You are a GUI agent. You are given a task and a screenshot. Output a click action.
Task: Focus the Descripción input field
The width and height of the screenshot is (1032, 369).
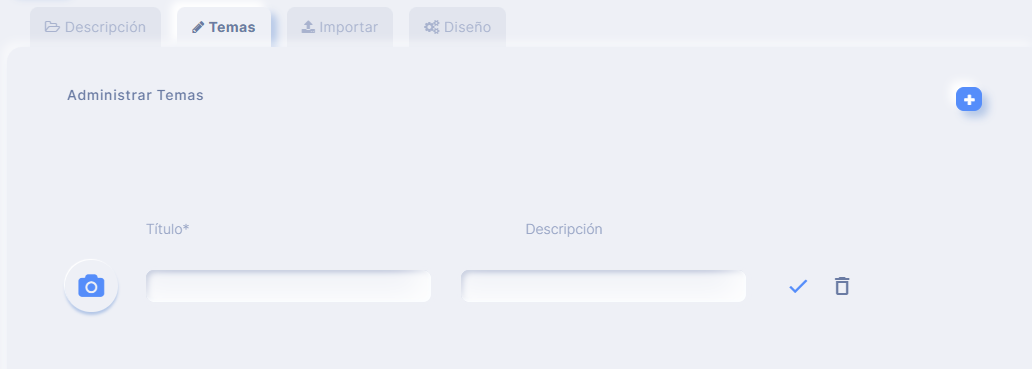(x=604, y=286)
